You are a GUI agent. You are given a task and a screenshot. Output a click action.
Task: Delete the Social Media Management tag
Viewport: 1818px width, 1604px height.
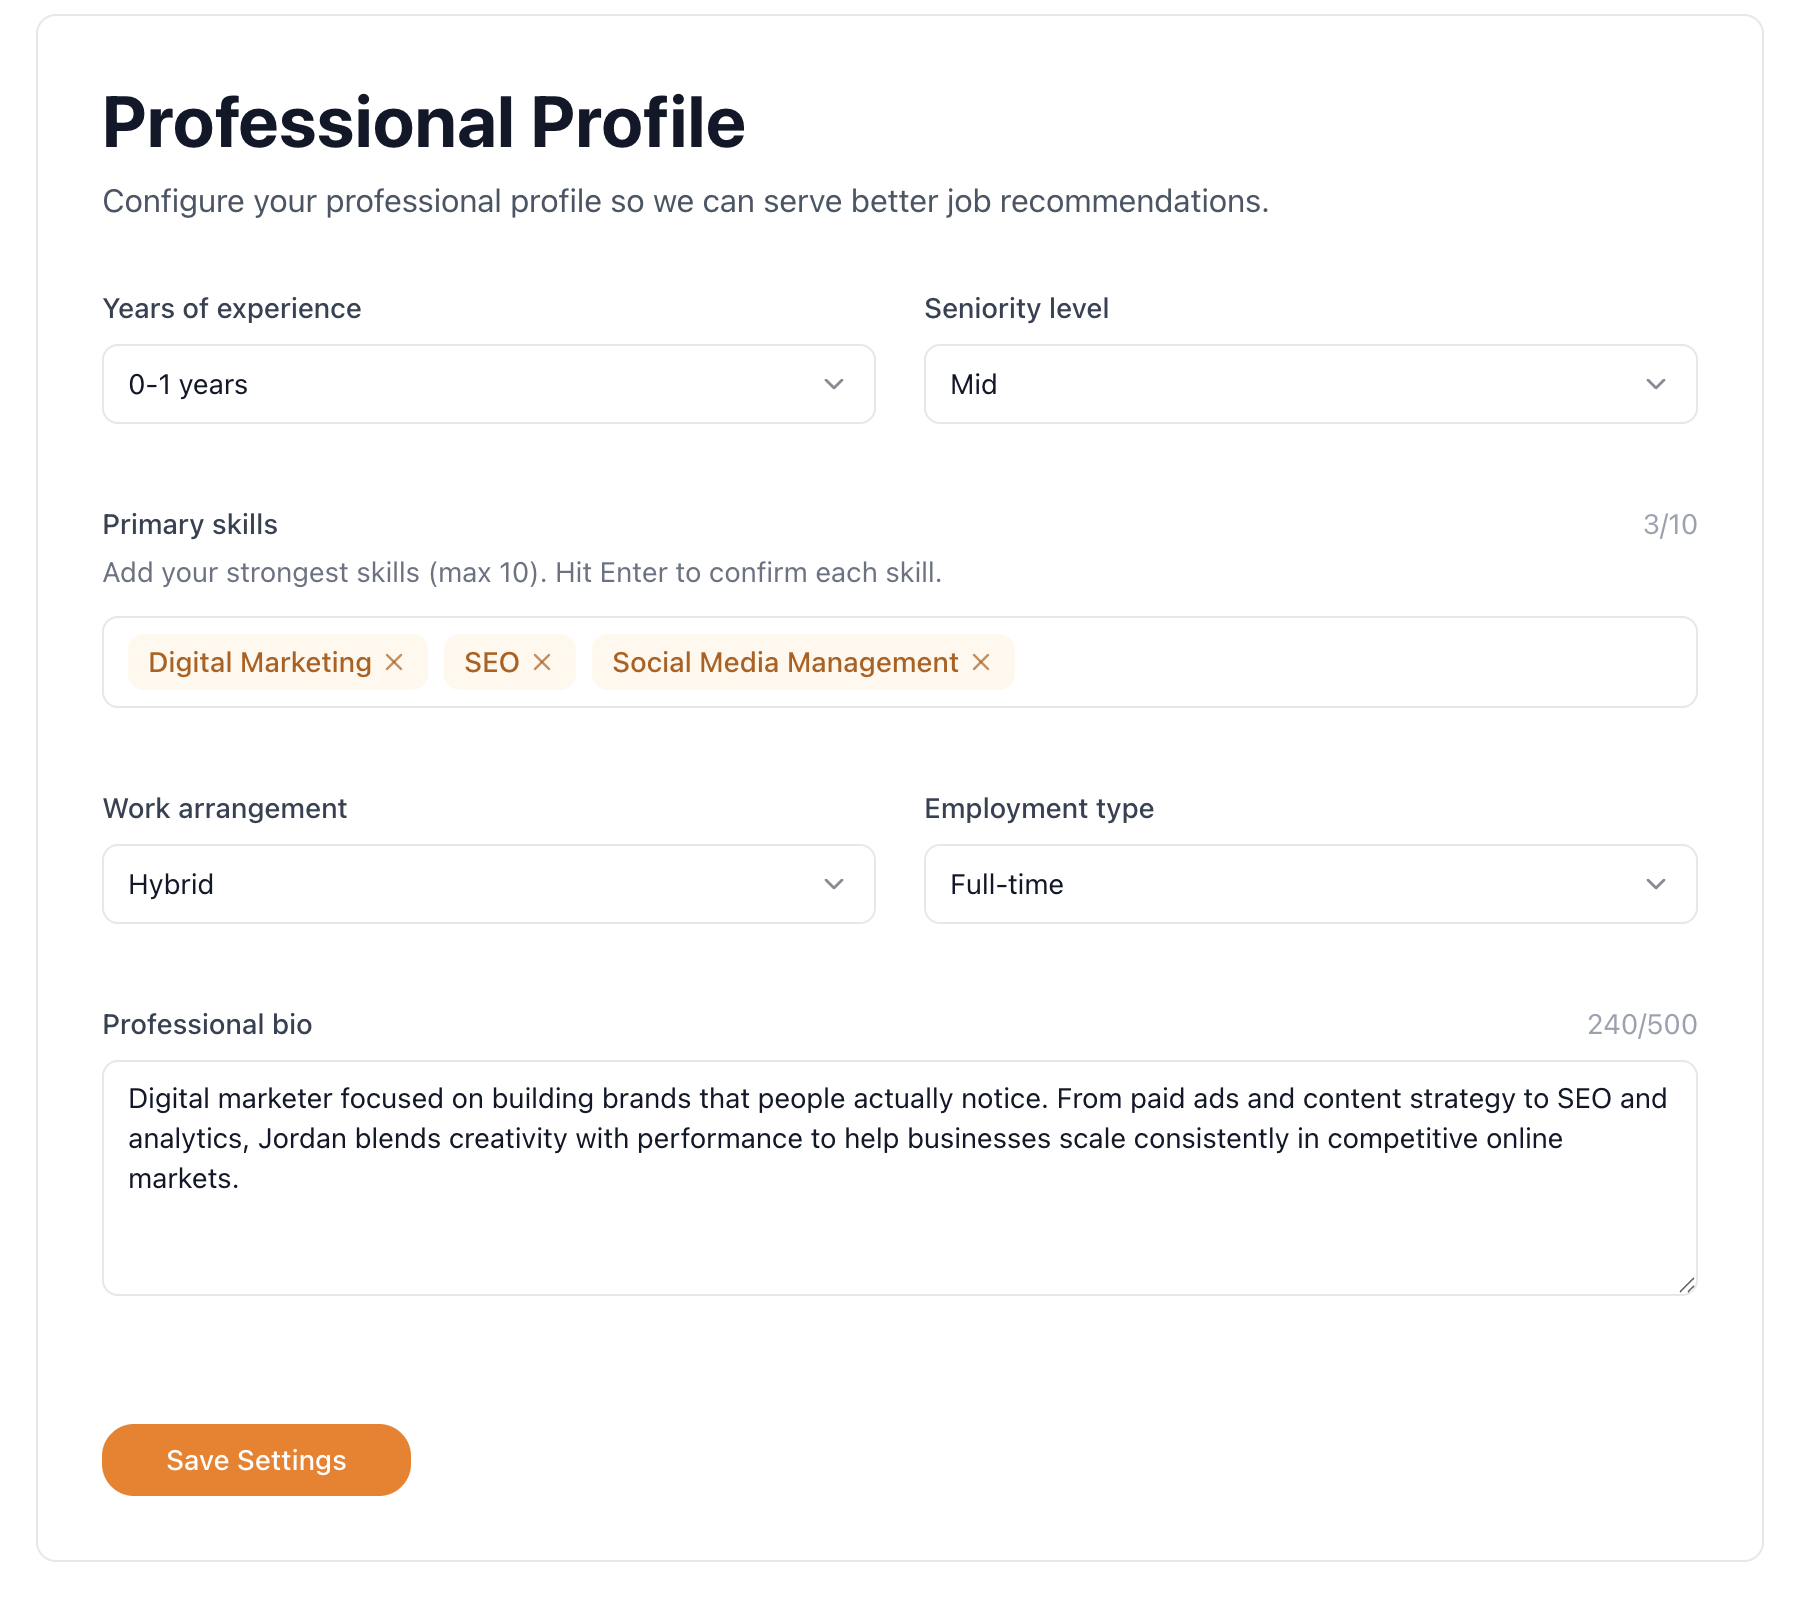coord(981,662)
